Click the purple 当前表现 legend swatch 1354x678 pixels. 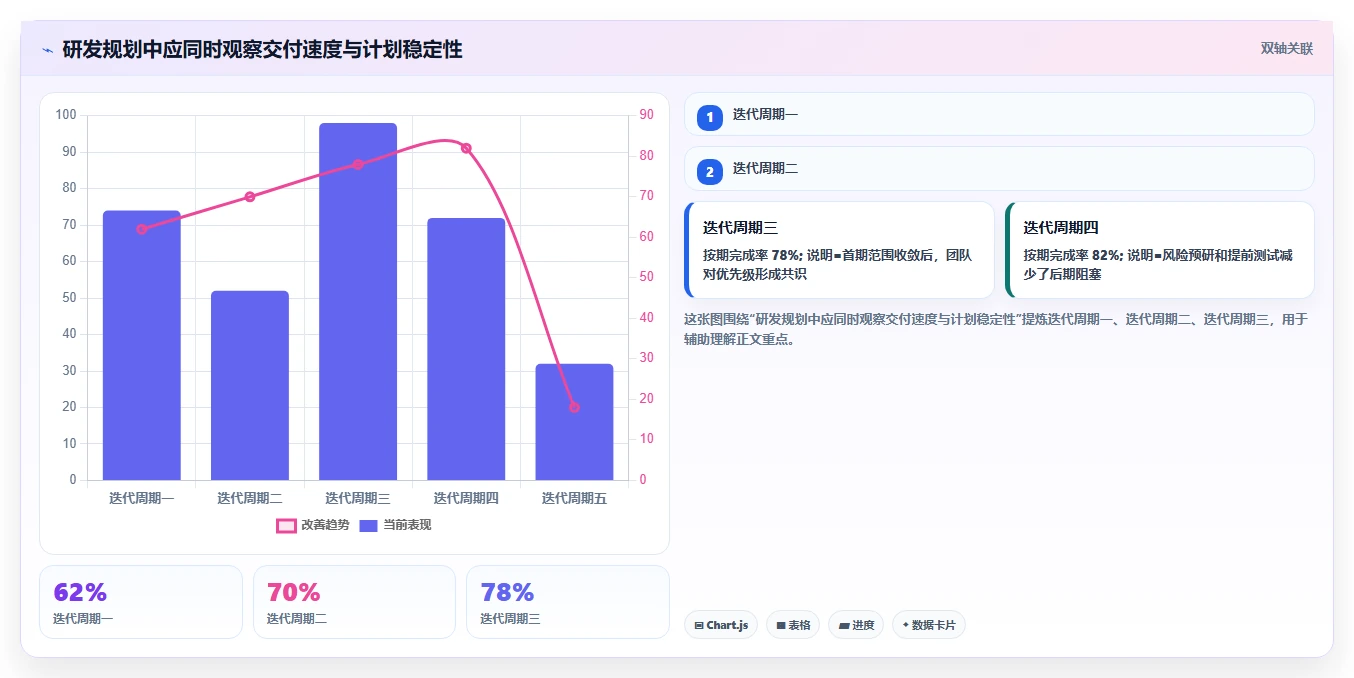click(368, 526)
